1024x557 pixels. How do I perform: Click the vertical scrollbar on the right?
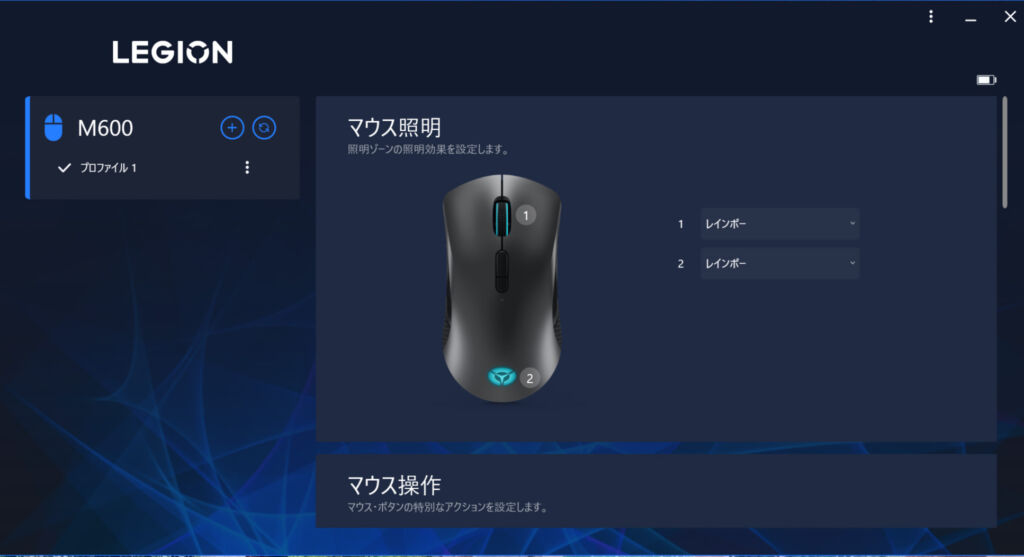tap(1004, 152)
